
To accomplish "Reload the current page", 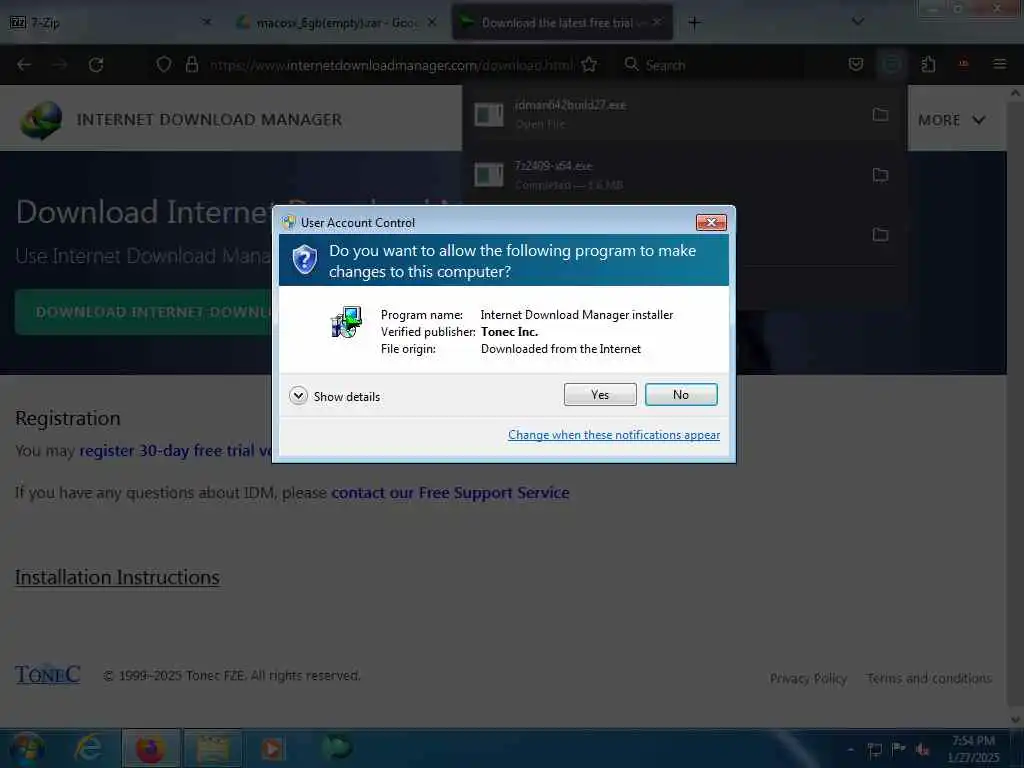I will click(x=96, y=65).
